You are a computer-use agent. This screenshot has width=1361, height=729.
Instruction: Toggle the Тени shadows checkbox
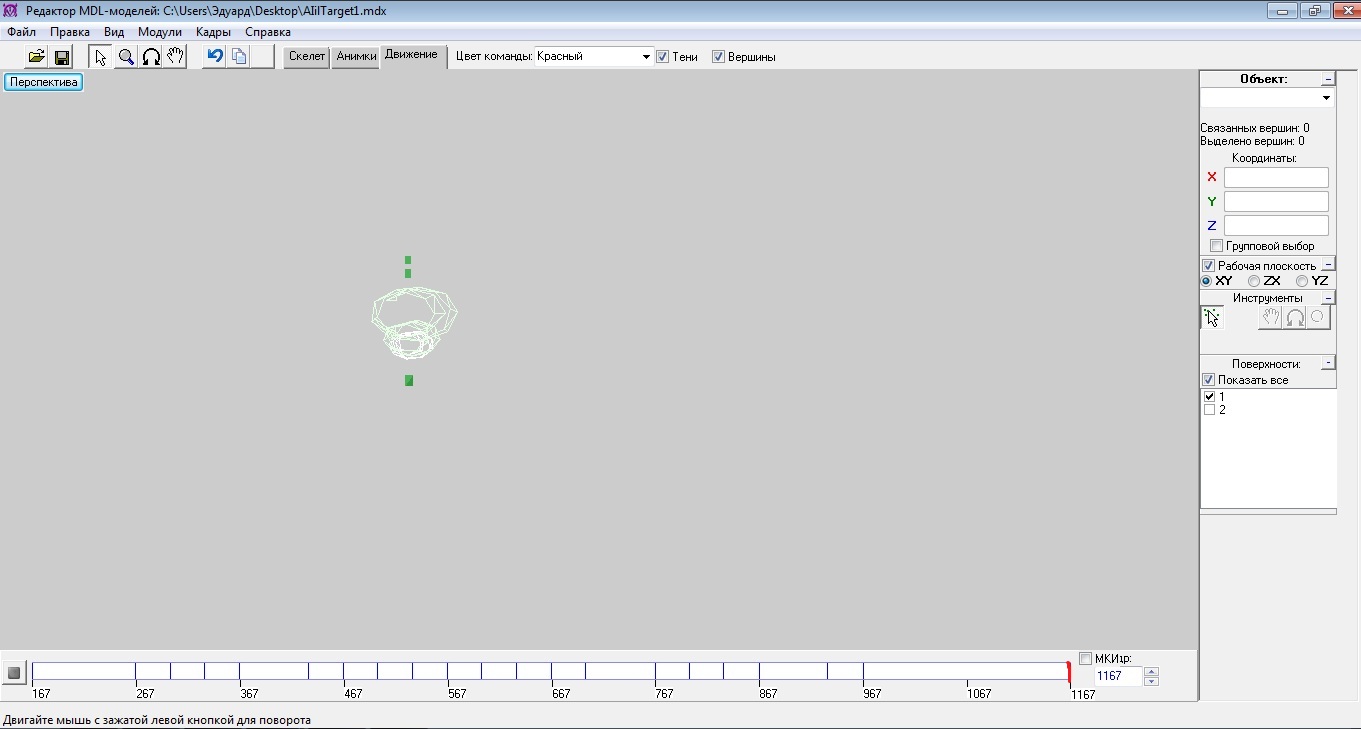click(662, 57)
